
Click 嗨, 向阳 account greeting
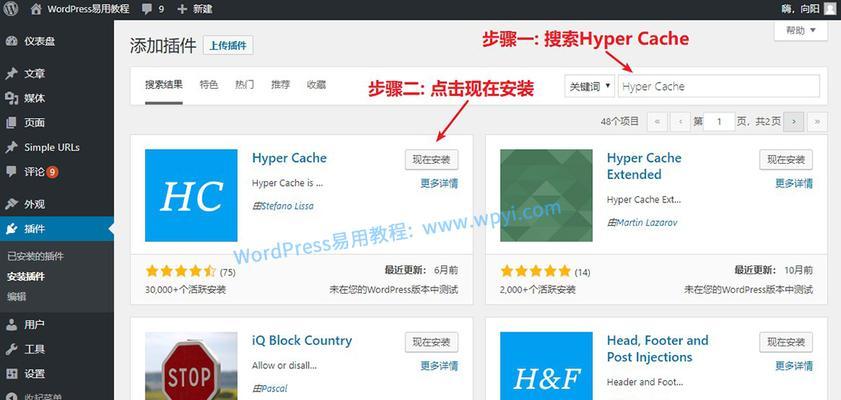[801, 9]
